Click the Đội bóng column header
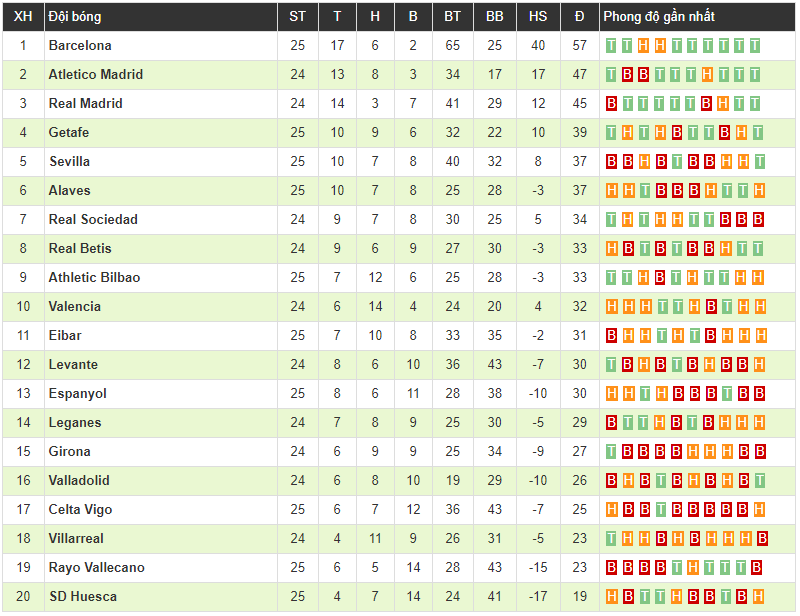The width and height of the screenshot is (800, 616). tap(75, 16)
